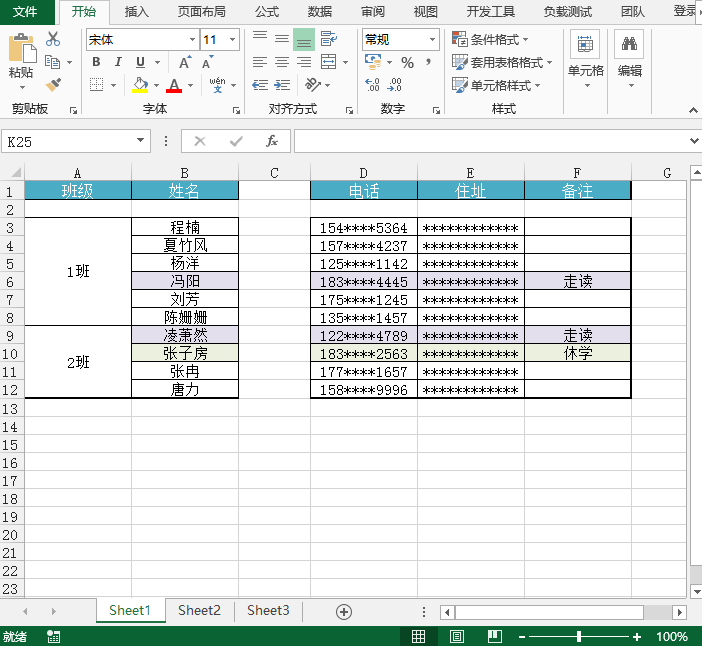Click the percent style button
Viewport: 702px width, 646px height.
[407, 62]
